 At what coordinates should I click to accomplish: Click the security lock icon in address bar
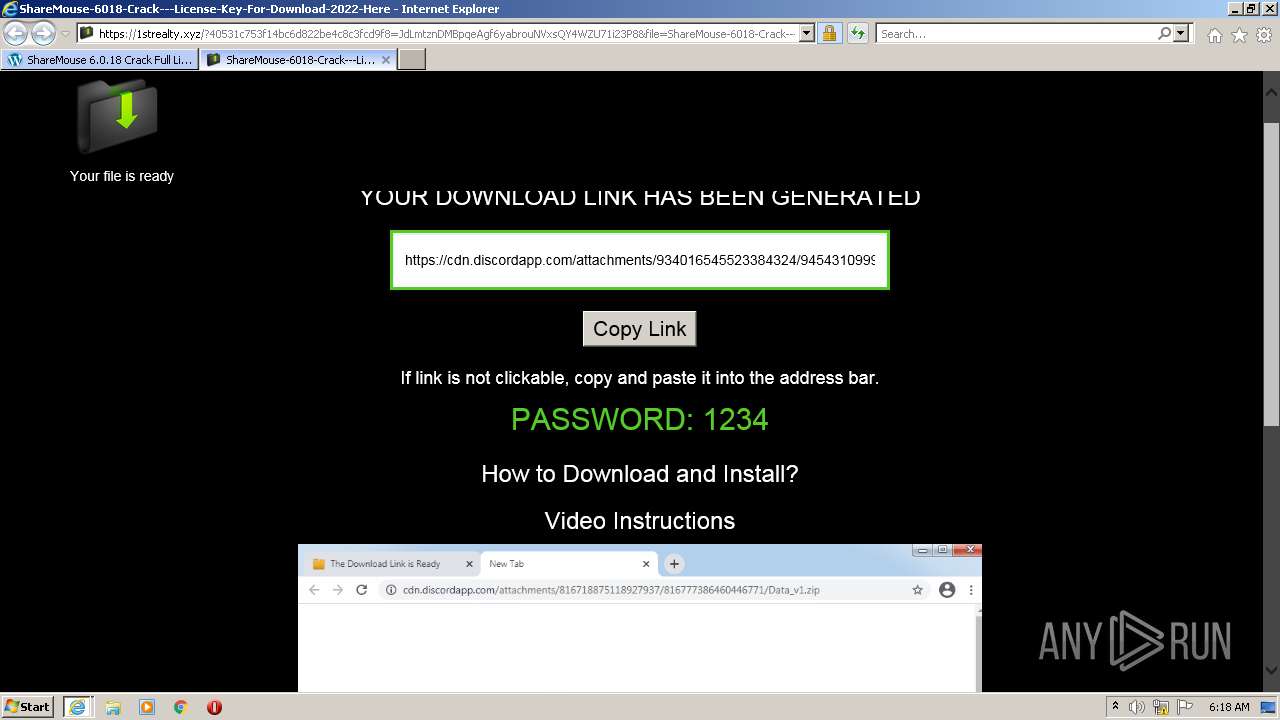pos(829,33)
